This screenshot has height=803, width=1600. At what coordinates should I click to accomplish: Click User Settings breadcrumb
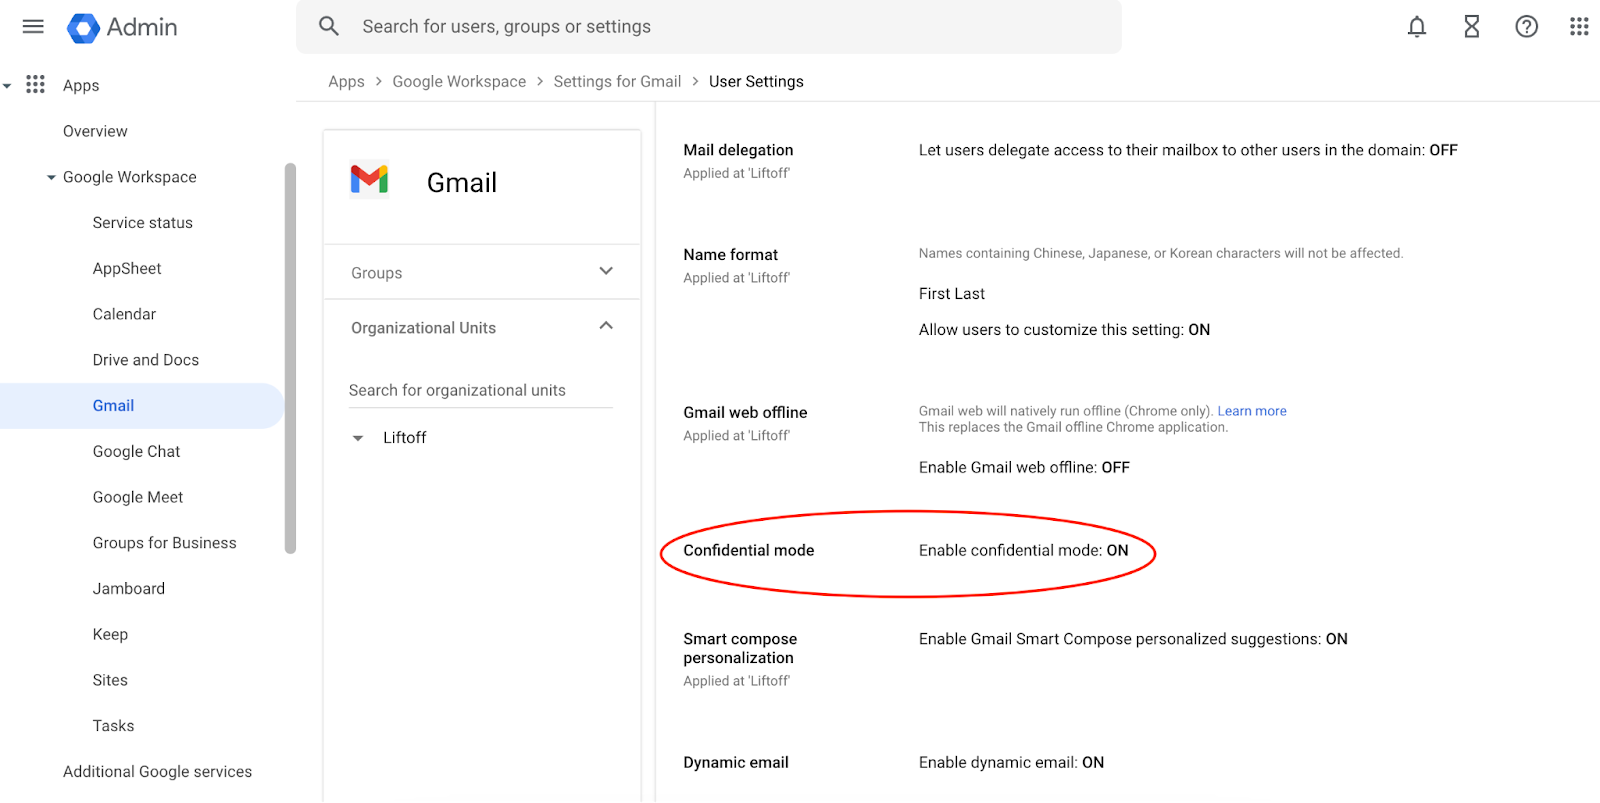tap(756, 82)
